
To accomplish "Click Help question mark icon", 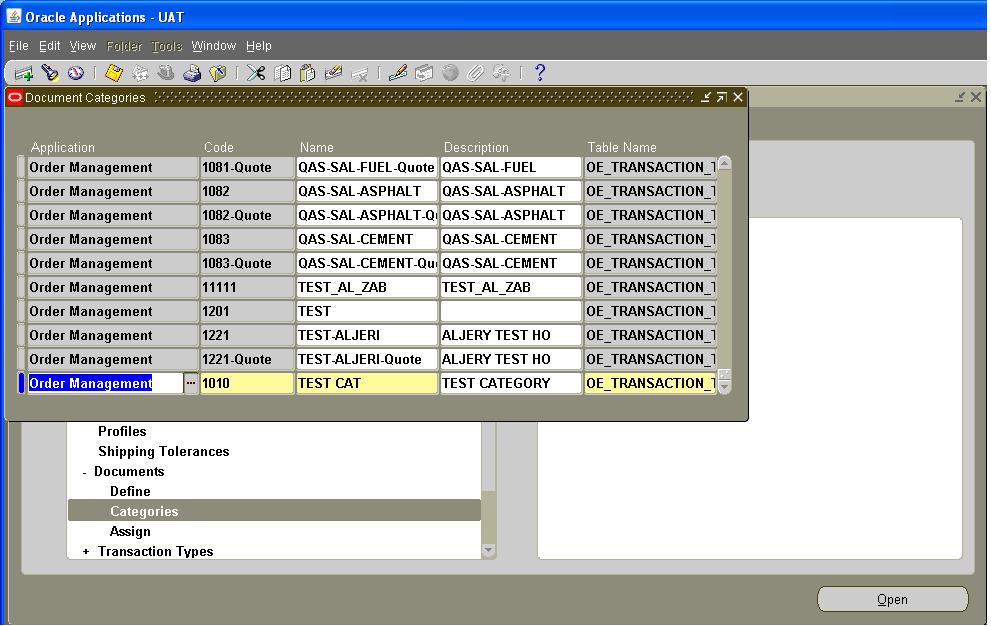I will (539, 72).
